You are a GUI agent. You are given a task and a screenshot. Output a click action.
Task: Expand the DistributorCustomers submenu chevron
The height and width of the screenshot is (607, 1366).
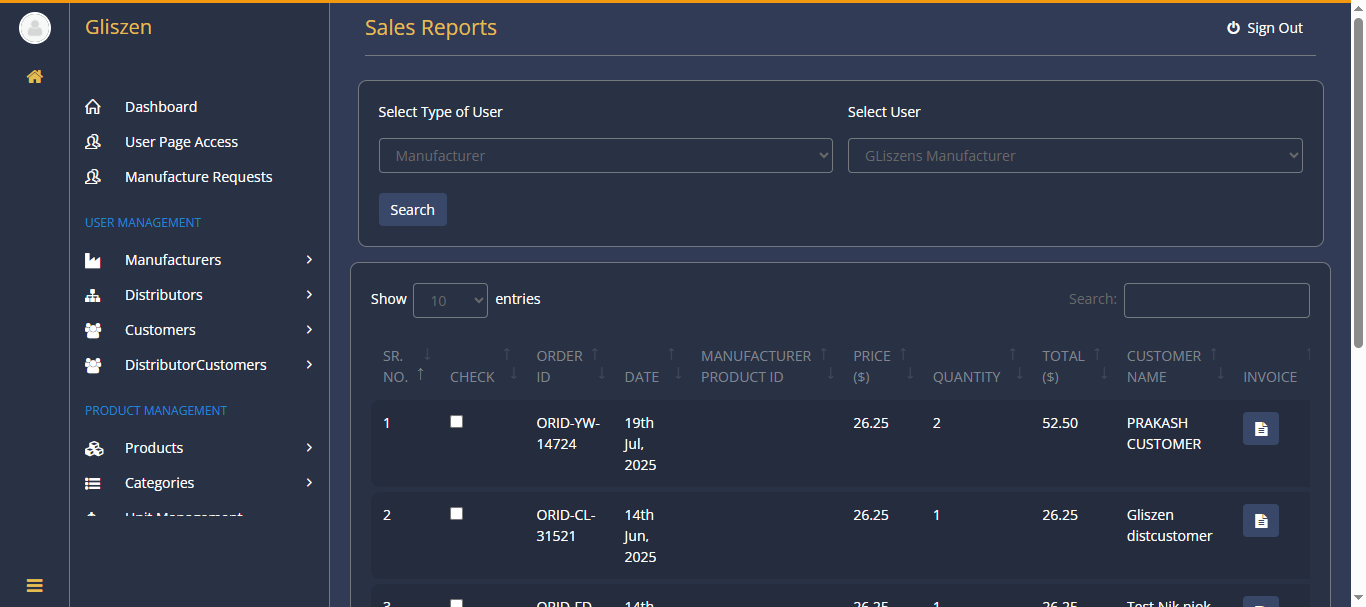coord(309,365)
